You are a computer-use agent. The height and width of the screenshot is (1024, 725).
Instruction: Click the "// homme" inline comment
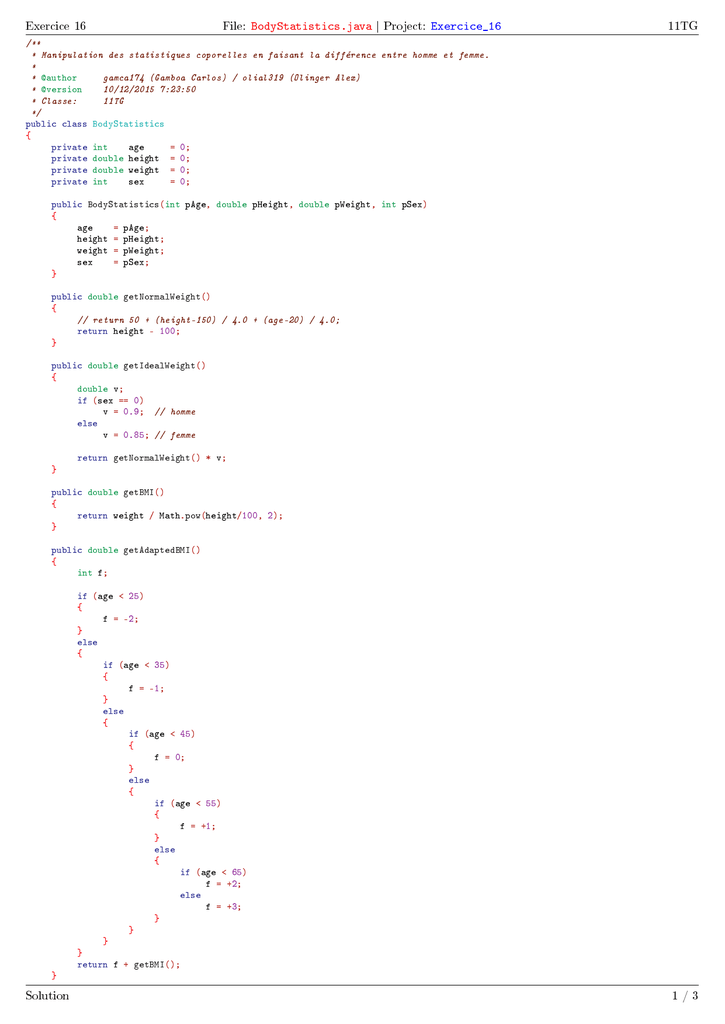tap(175, 412)
